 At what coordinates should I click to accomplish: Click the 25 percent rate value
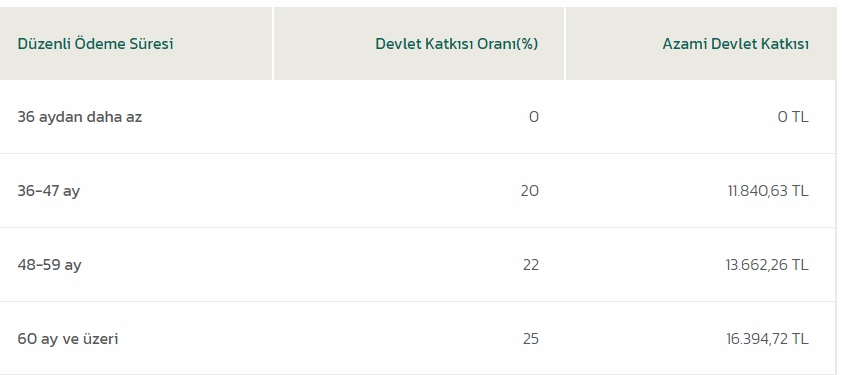click(530, 339)
